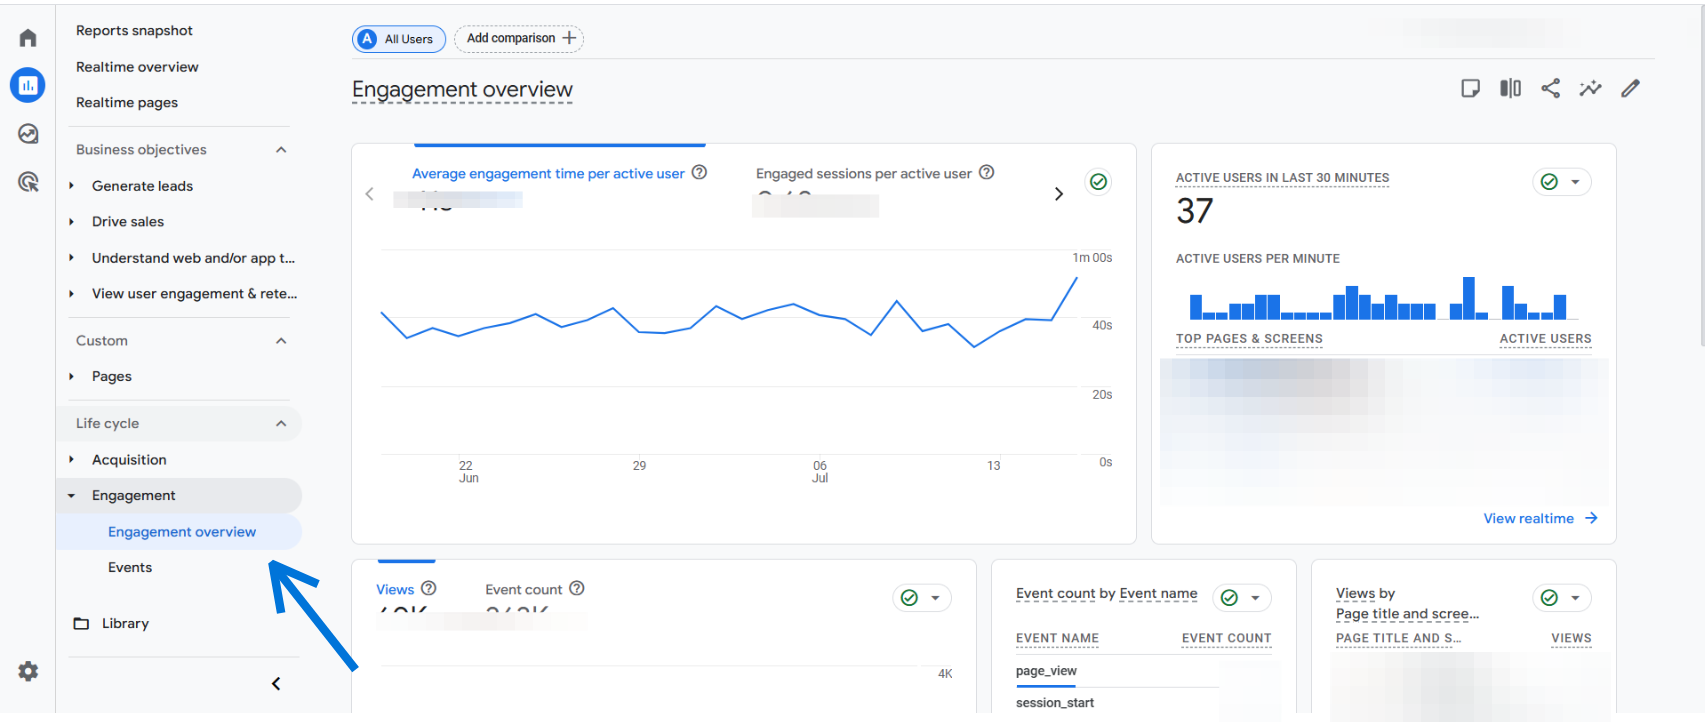Open Reports snapshot
1705x722 pixels.
click(134, 31)
